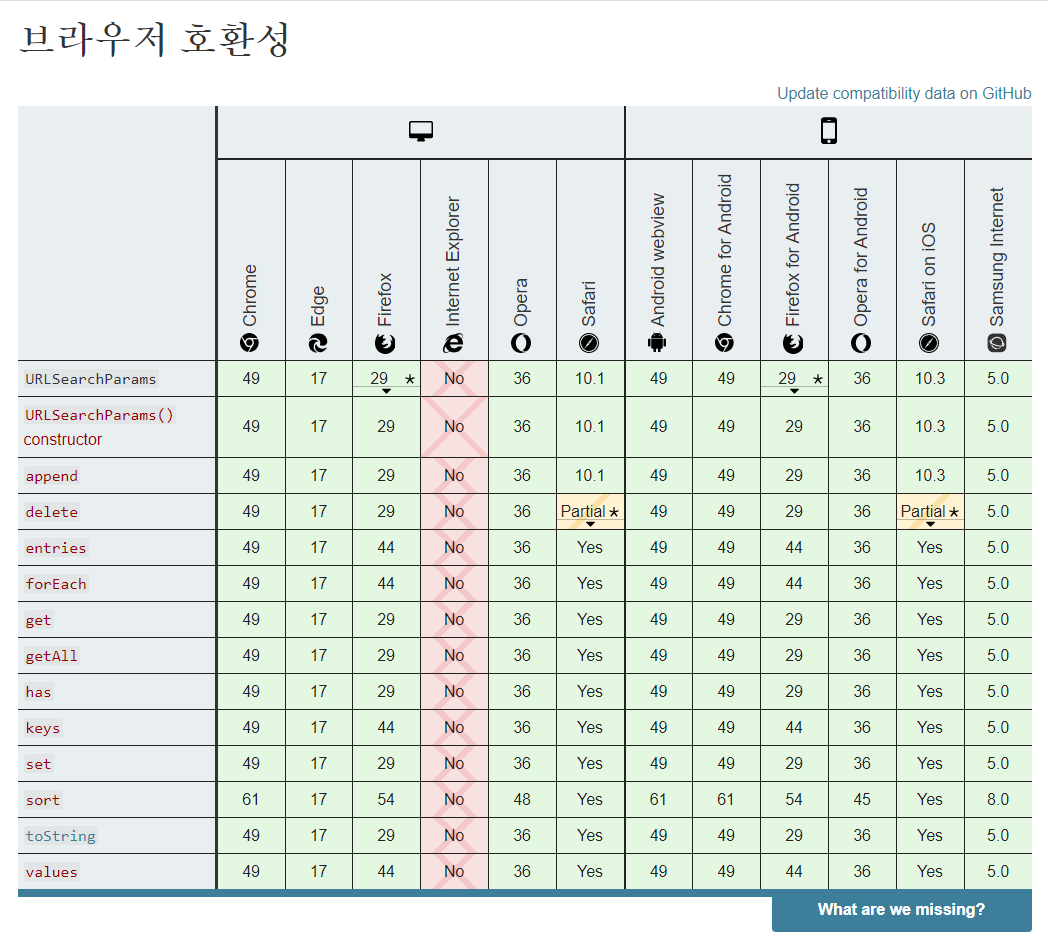Click the Android webview robot icon
Screen dimensions: 1048x948
coord(657,344)
